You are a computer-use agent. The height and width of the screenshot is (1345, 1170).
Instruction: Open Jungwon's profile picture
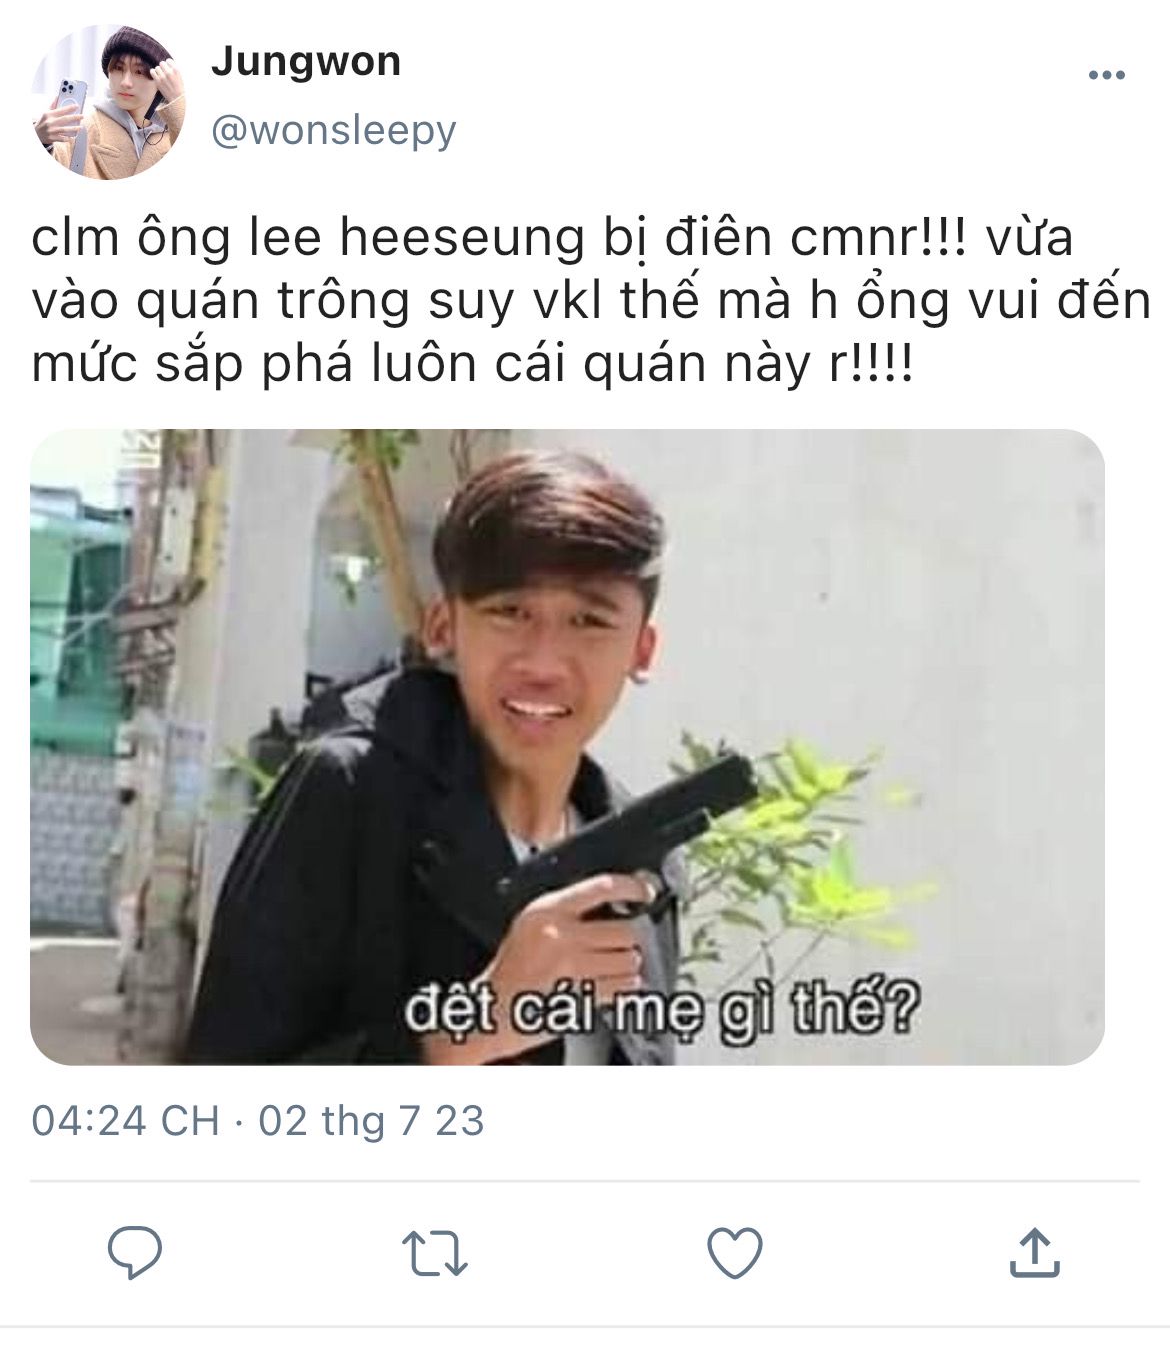click(x=108, y=102)
